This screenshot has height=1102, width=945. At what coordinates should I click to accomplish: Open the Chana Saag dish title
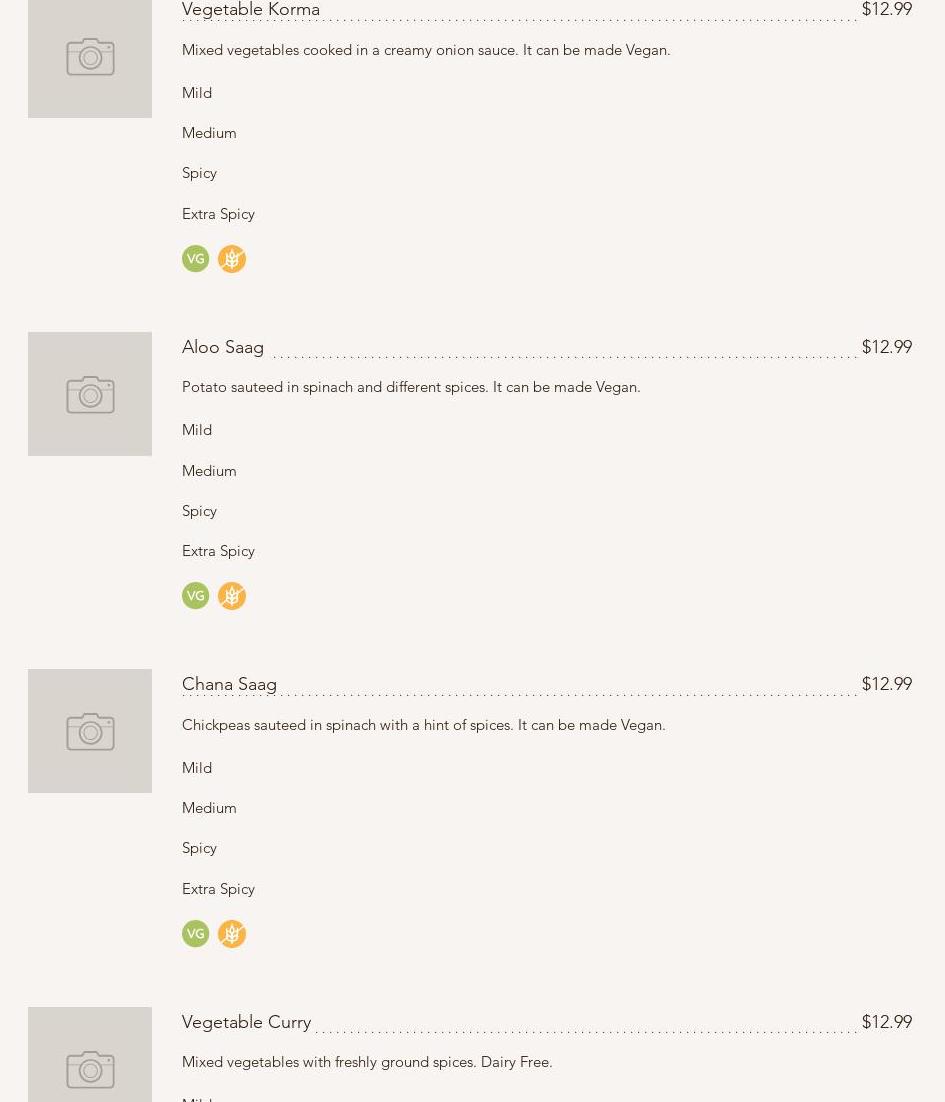tap(229, 684)
